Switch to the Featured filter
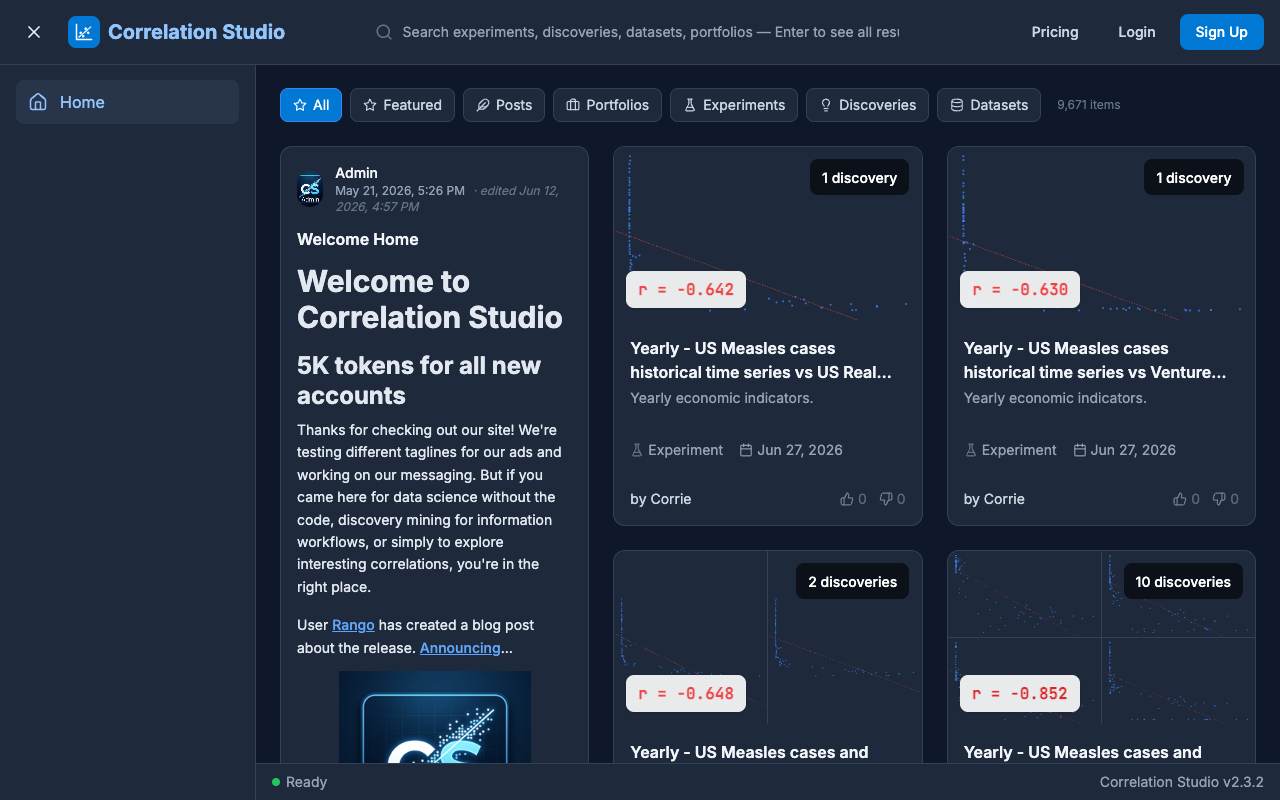This screenshot has height=800, width=1280. [x=402, y=105]
